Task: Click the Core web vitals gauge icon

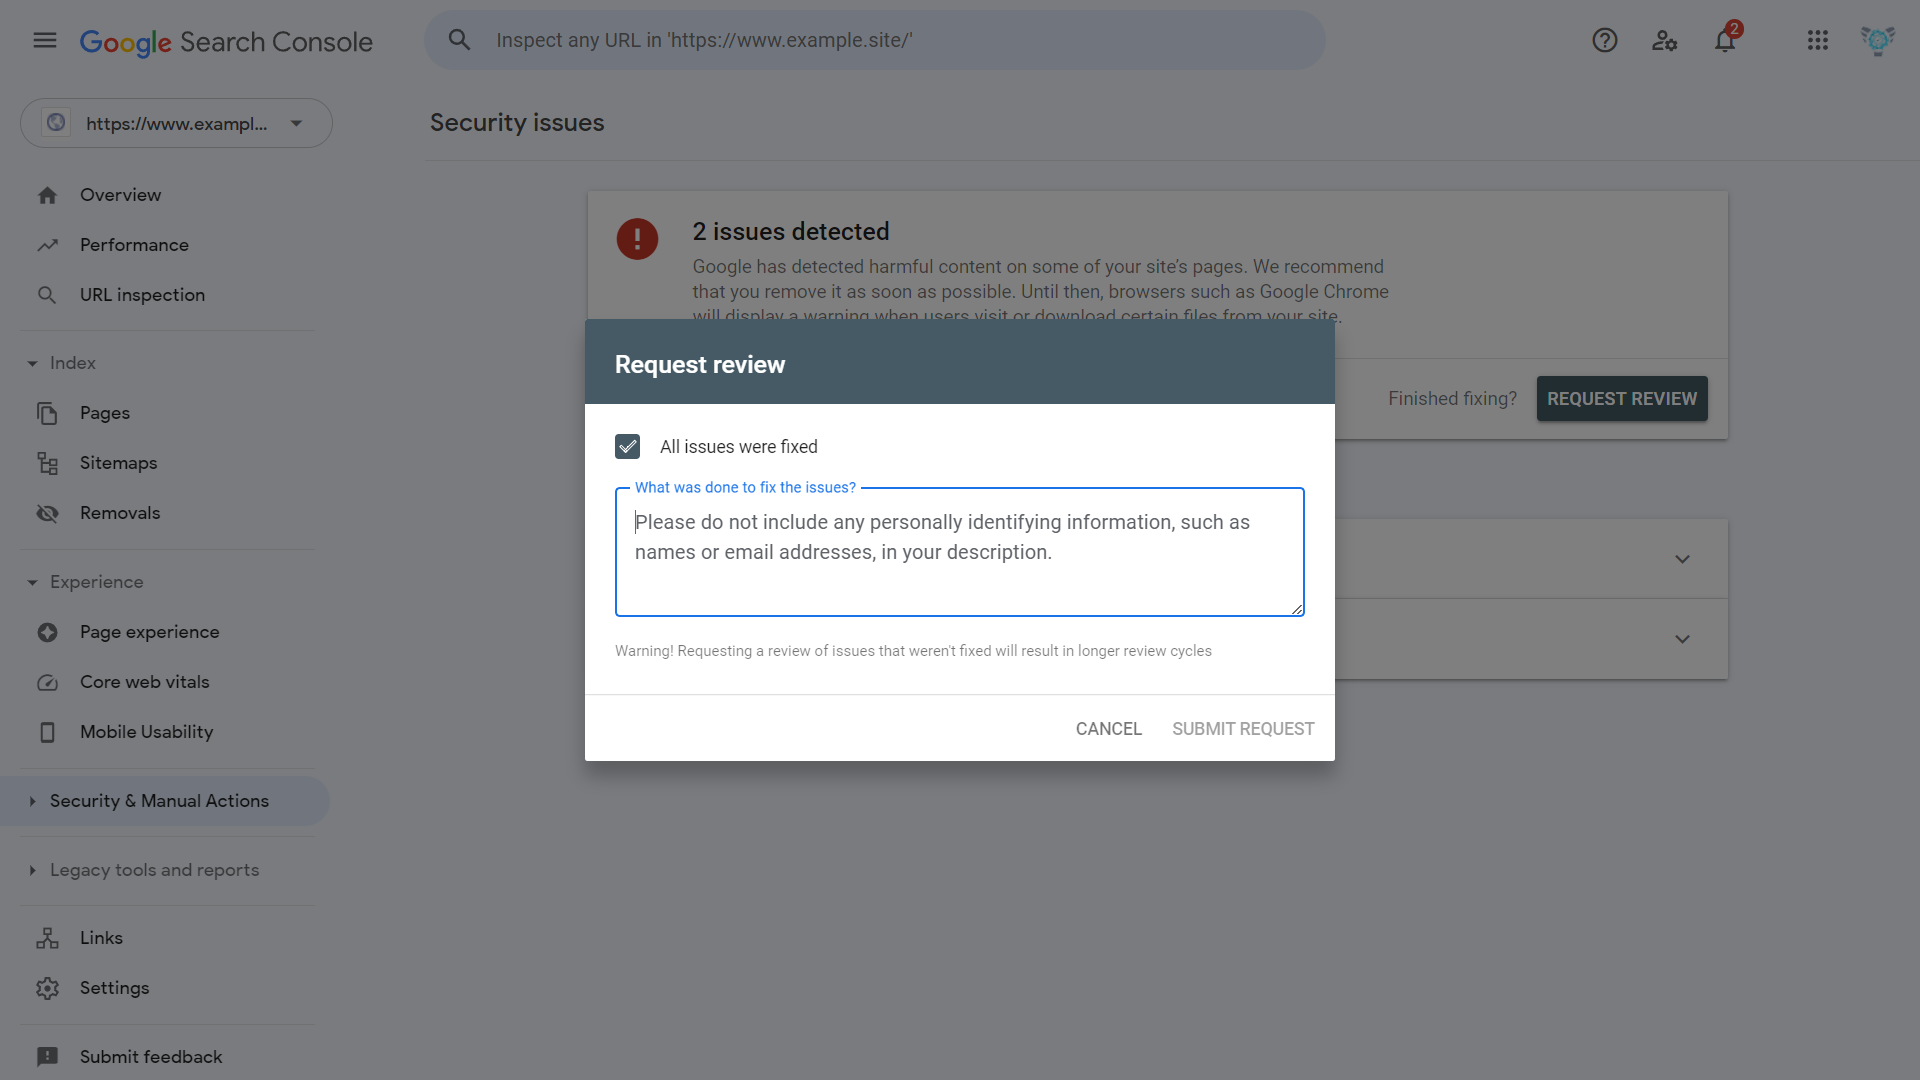Action: pyautogui.click(x=47, y=682)
